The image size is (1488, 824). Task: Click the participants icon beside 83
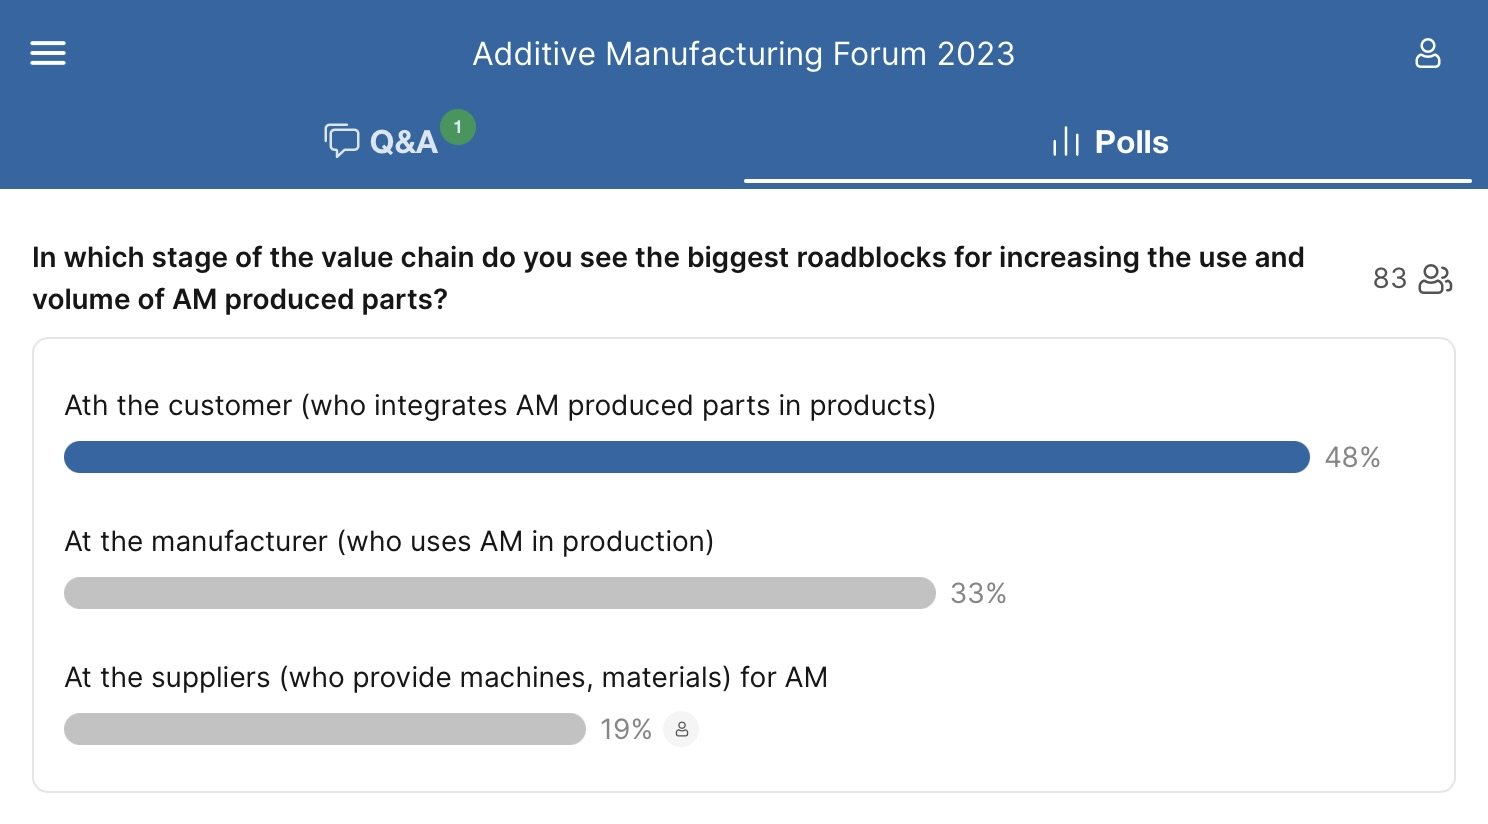(x=1435, y=278)
